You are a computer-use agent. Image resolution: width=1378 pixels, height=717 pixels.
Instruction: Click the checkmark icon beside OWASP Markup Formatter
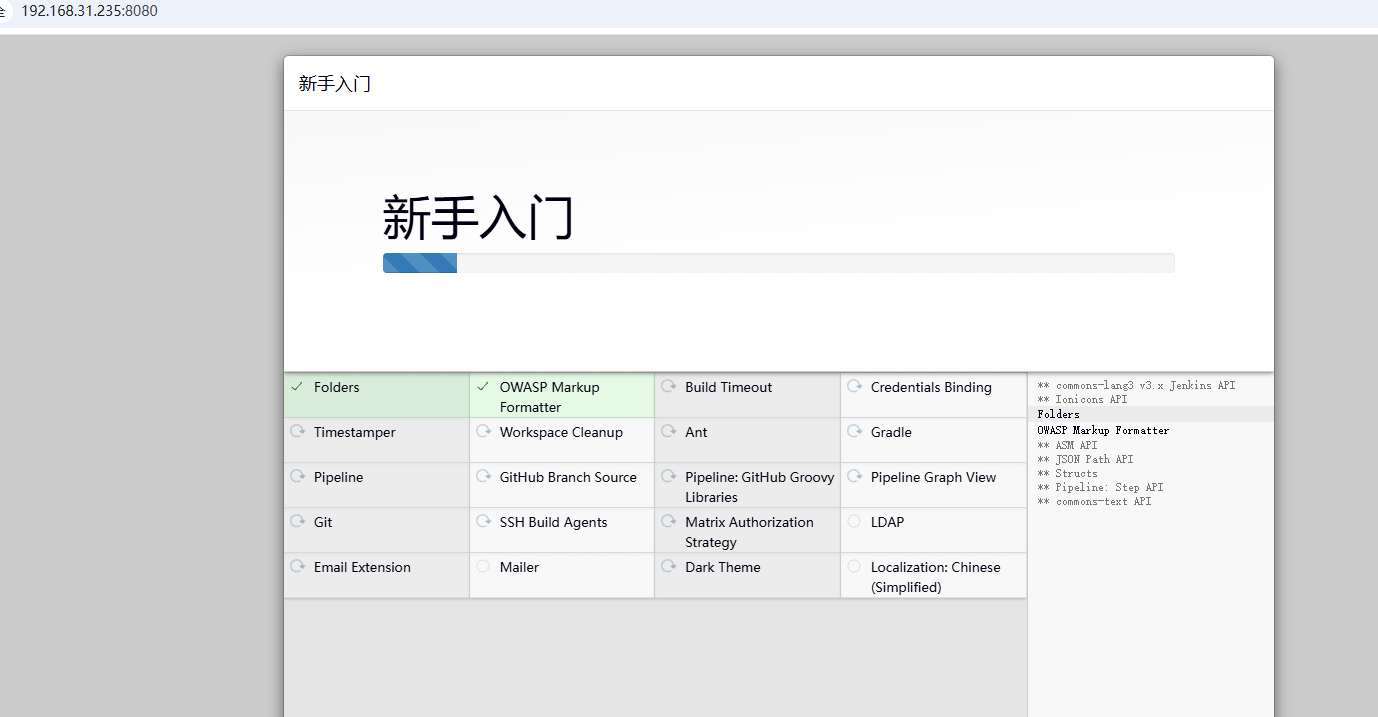click(x=483, y=386)
